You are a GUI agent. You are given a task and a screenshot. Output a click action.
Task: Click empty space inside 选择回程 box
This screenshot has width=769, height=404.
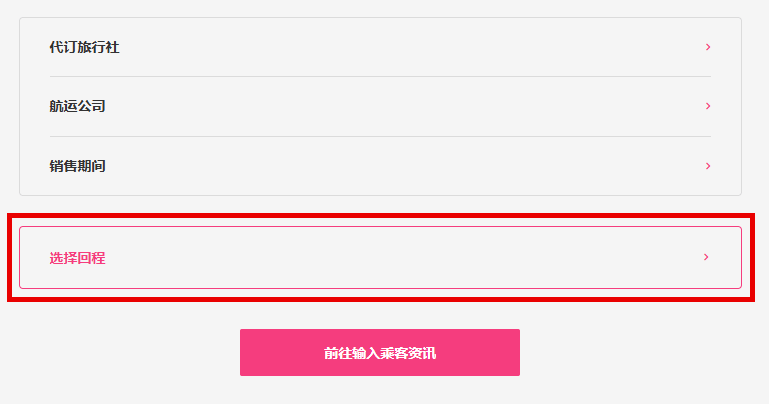(x=392, y=257)
